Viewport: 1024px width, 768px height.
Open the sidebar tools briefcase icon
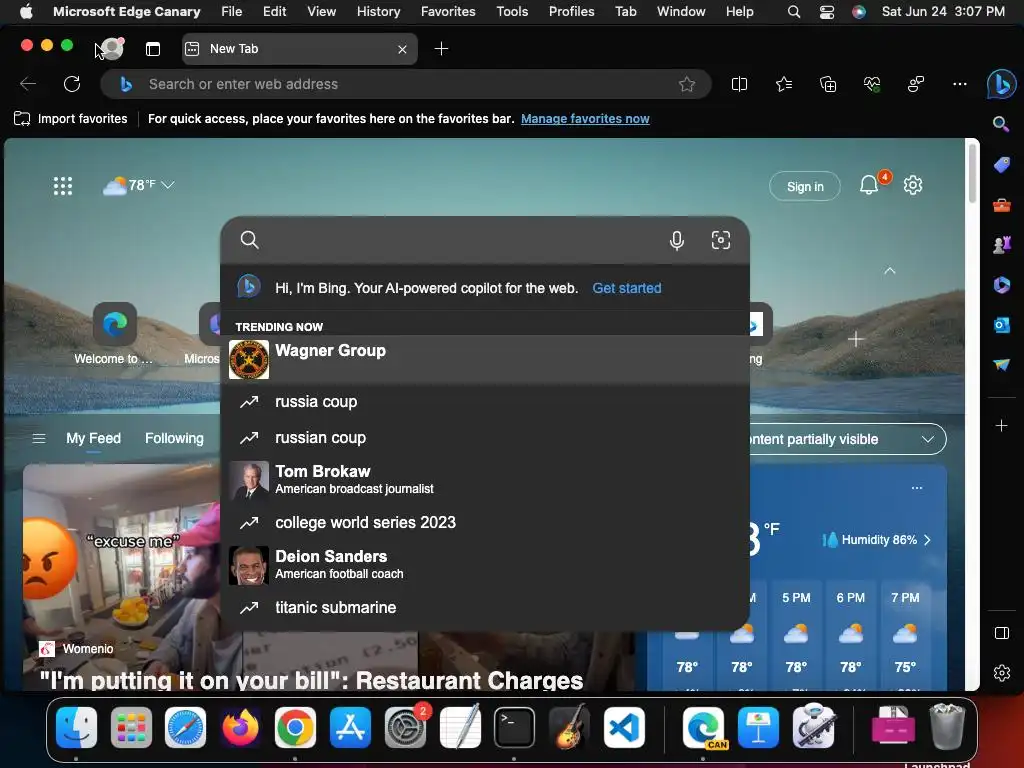click(x=1002, y=205)
